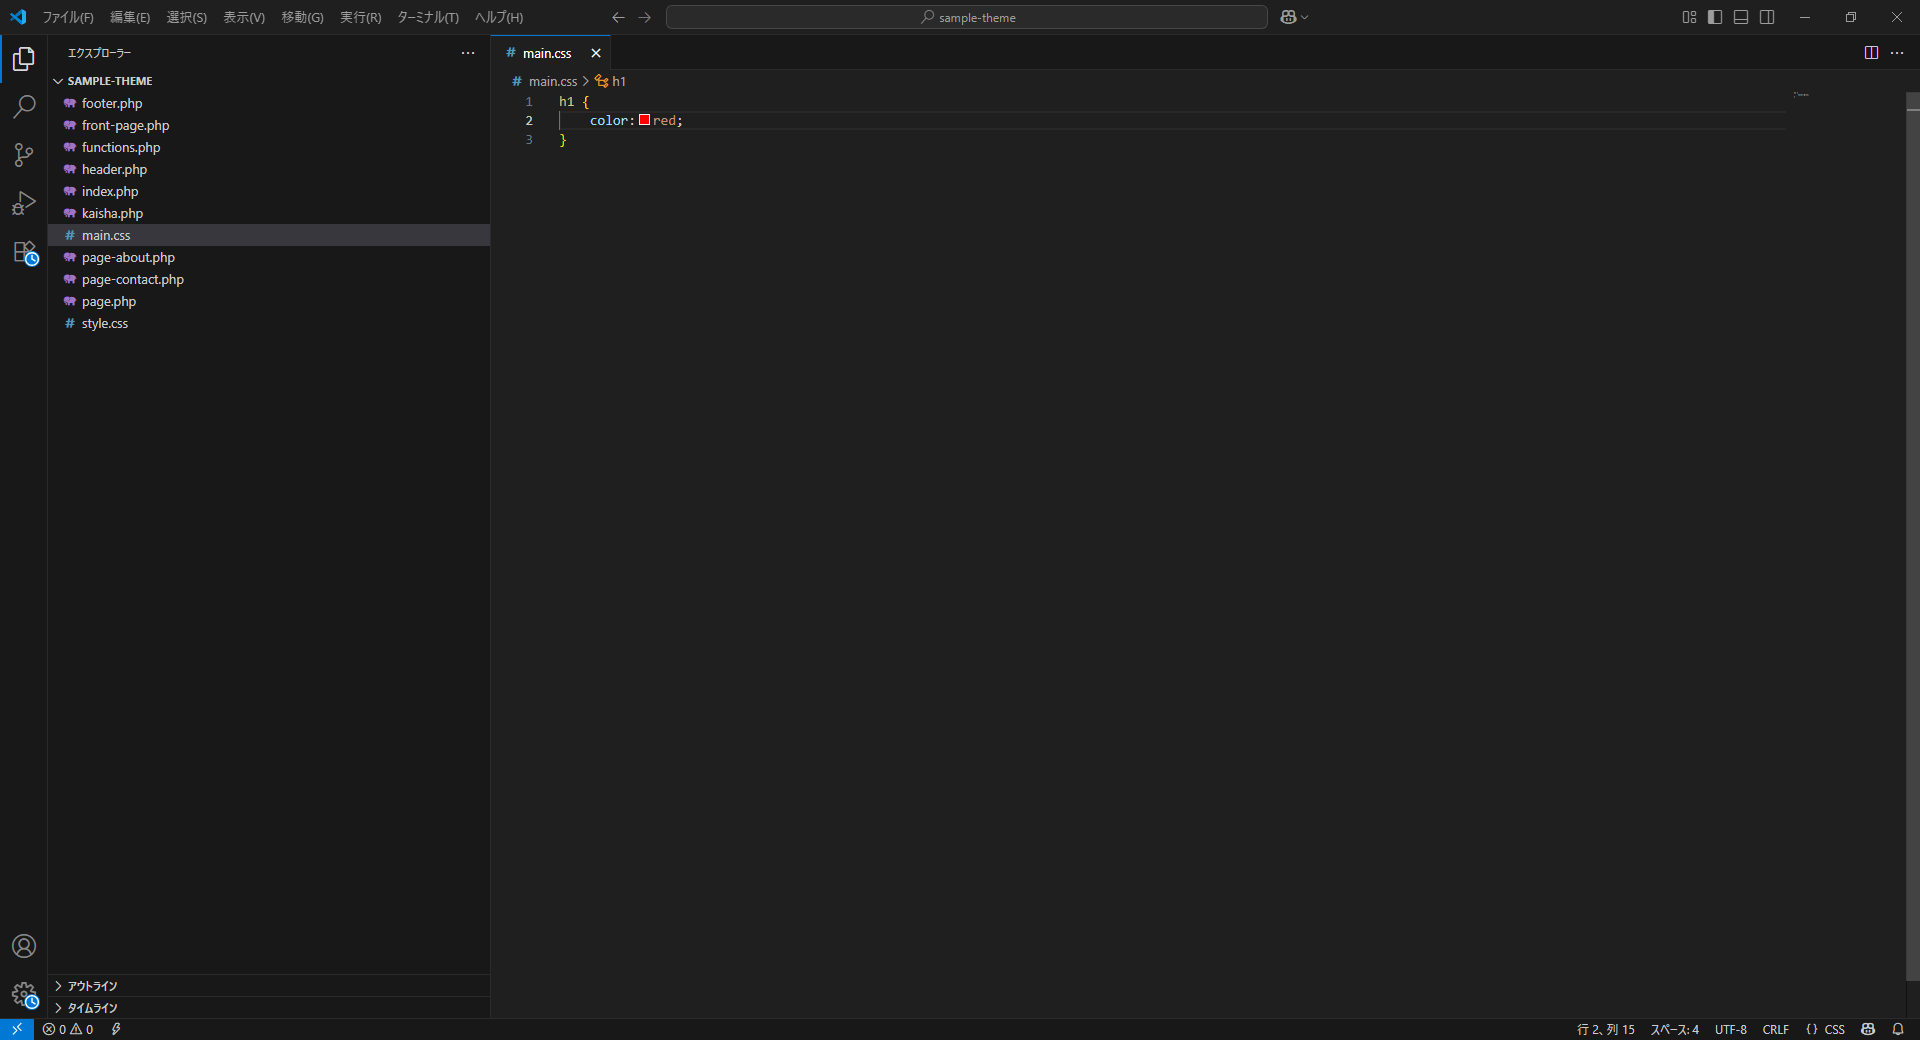Open the Search view in activity bar
The image size is (1920, 1040).
click(24, 106)
